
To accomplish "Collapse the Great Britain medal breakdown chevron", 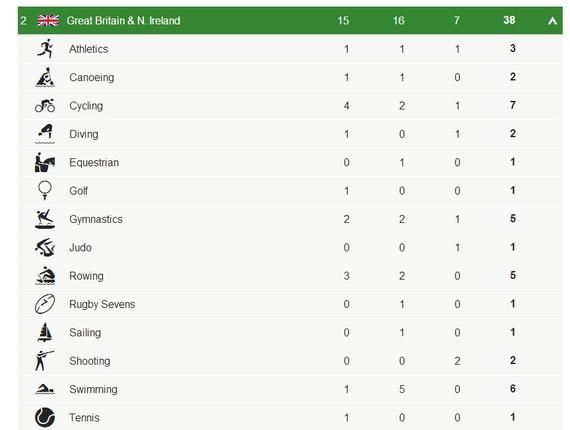I will 552,21.
